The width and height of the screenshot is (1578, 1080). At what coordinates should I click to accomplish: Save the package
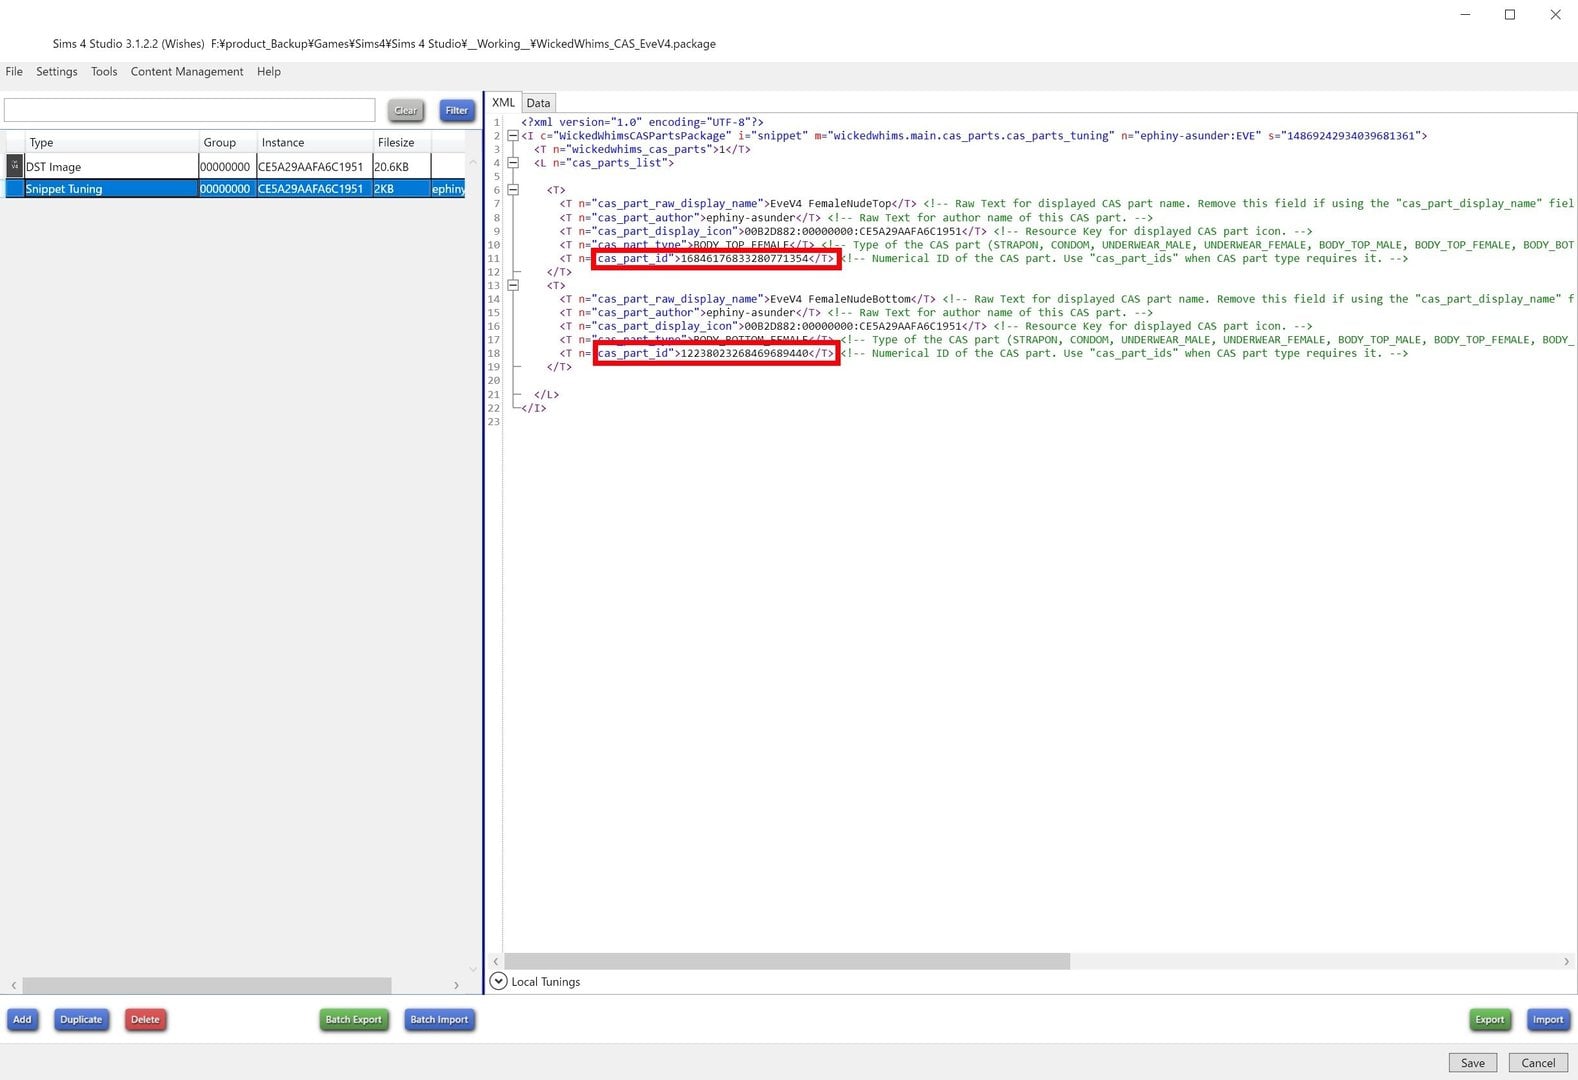pos(1472,1063)
